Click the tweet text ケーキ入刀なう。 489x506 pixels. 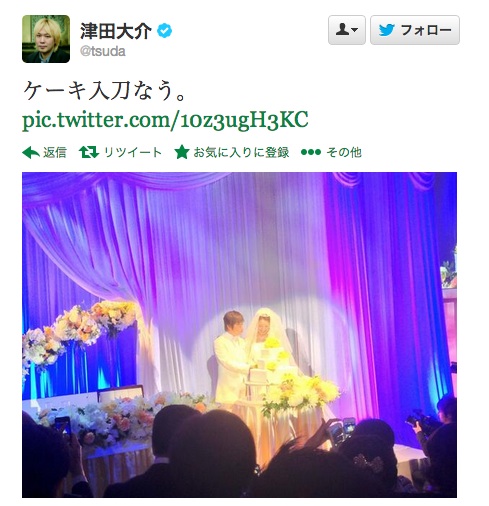(104, 91)
